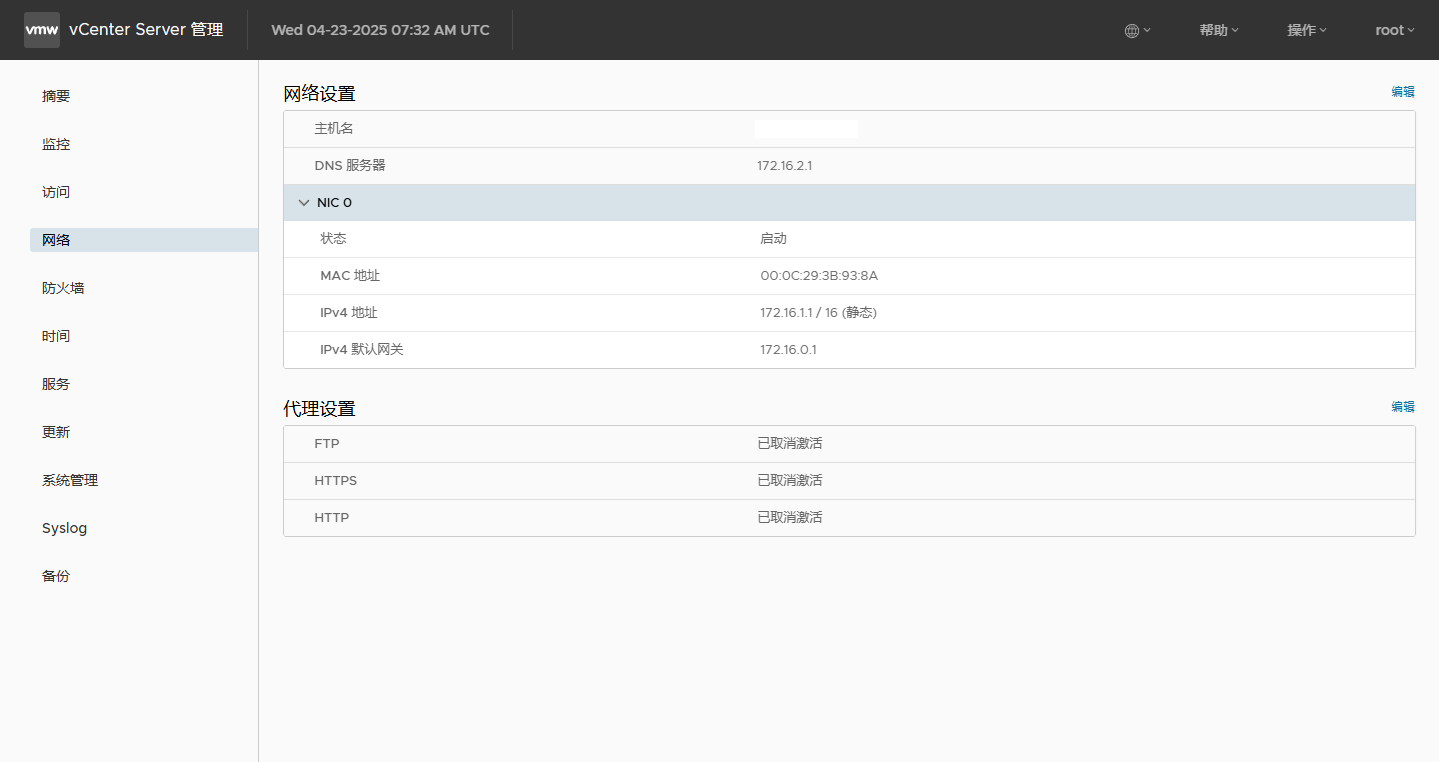
Task: Click 已取消激活 value in HTTPS row
Action: (x=789, y=481)
